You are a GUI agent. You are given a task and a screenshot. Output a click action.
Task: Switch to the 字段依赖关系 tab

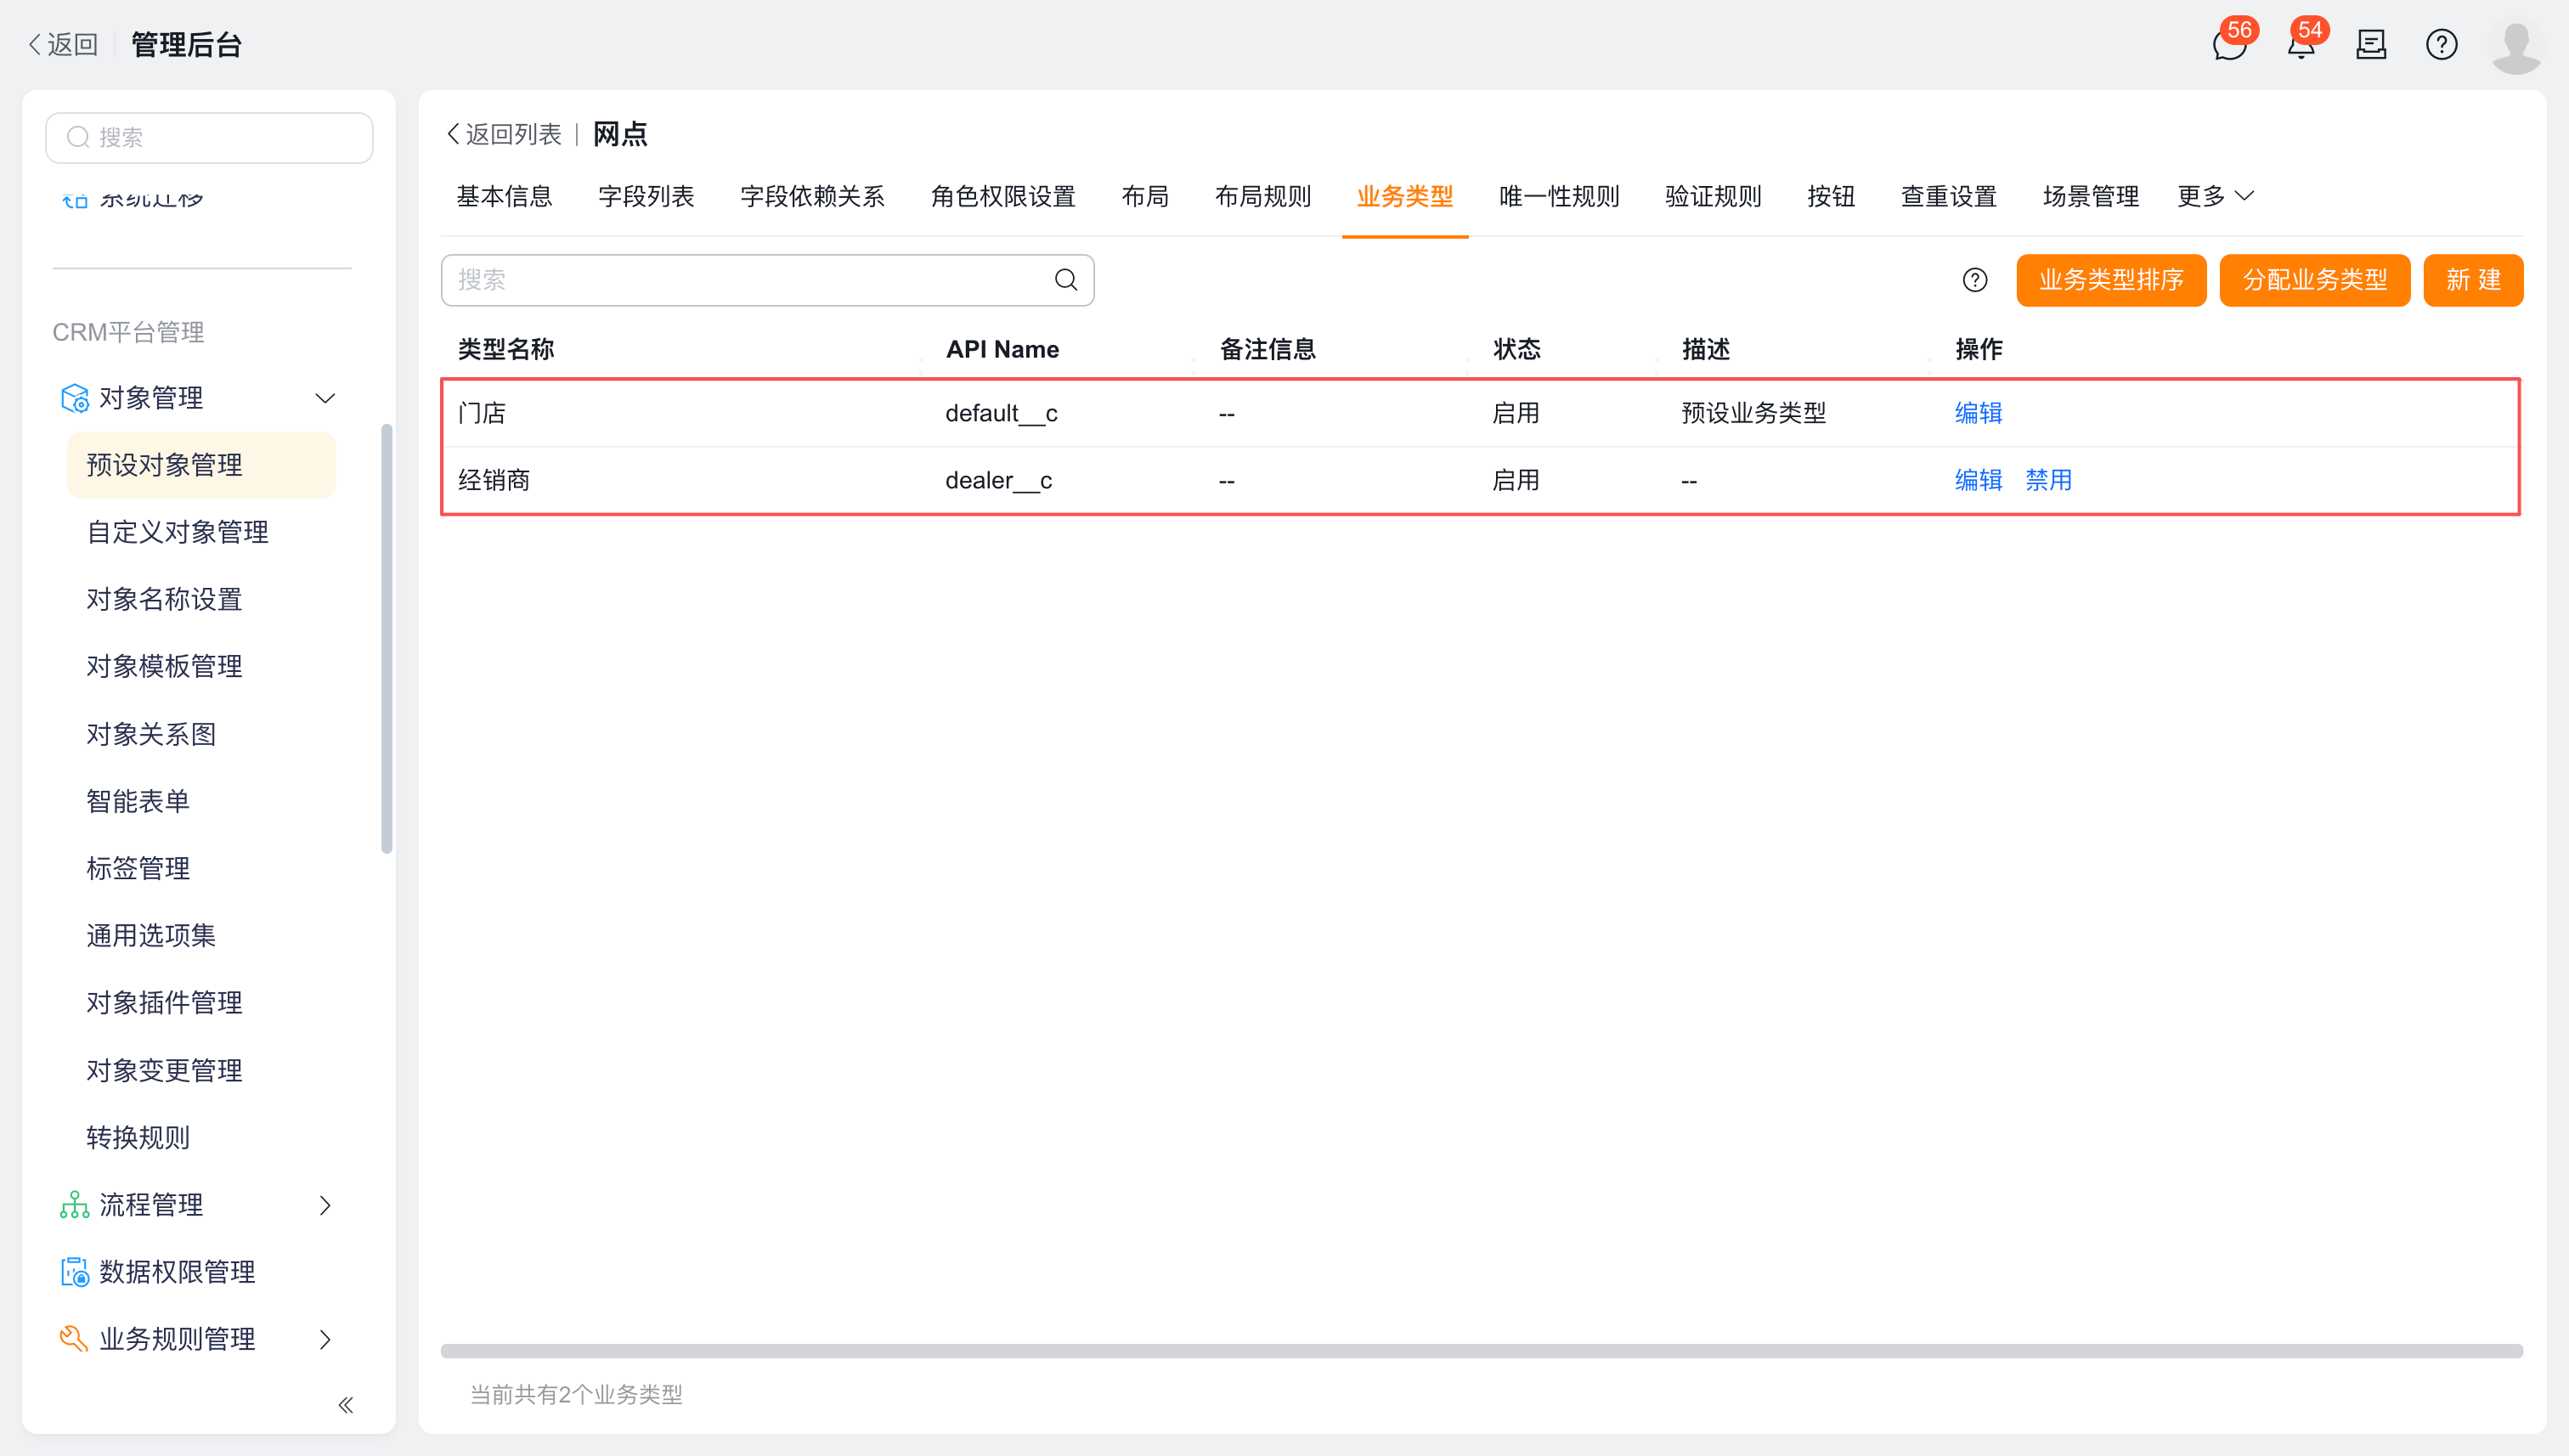[812, 196]
